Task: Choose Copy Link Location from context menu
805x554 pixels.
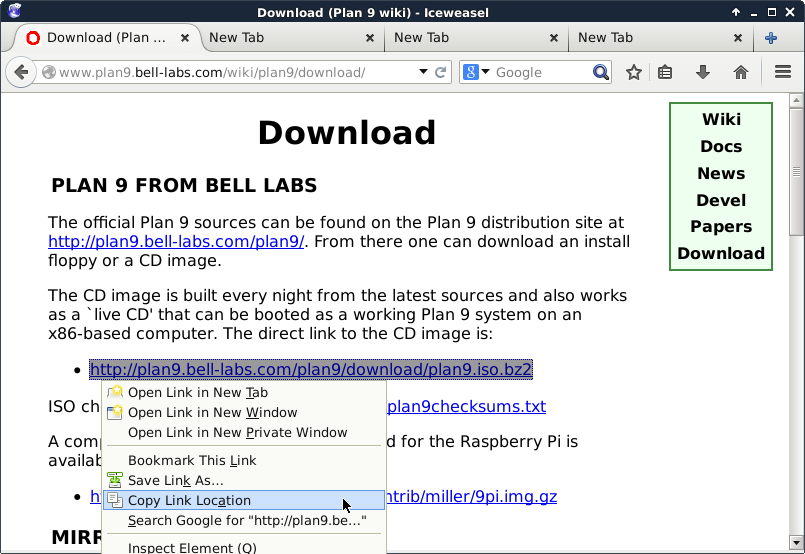Action: pos(189,500)
